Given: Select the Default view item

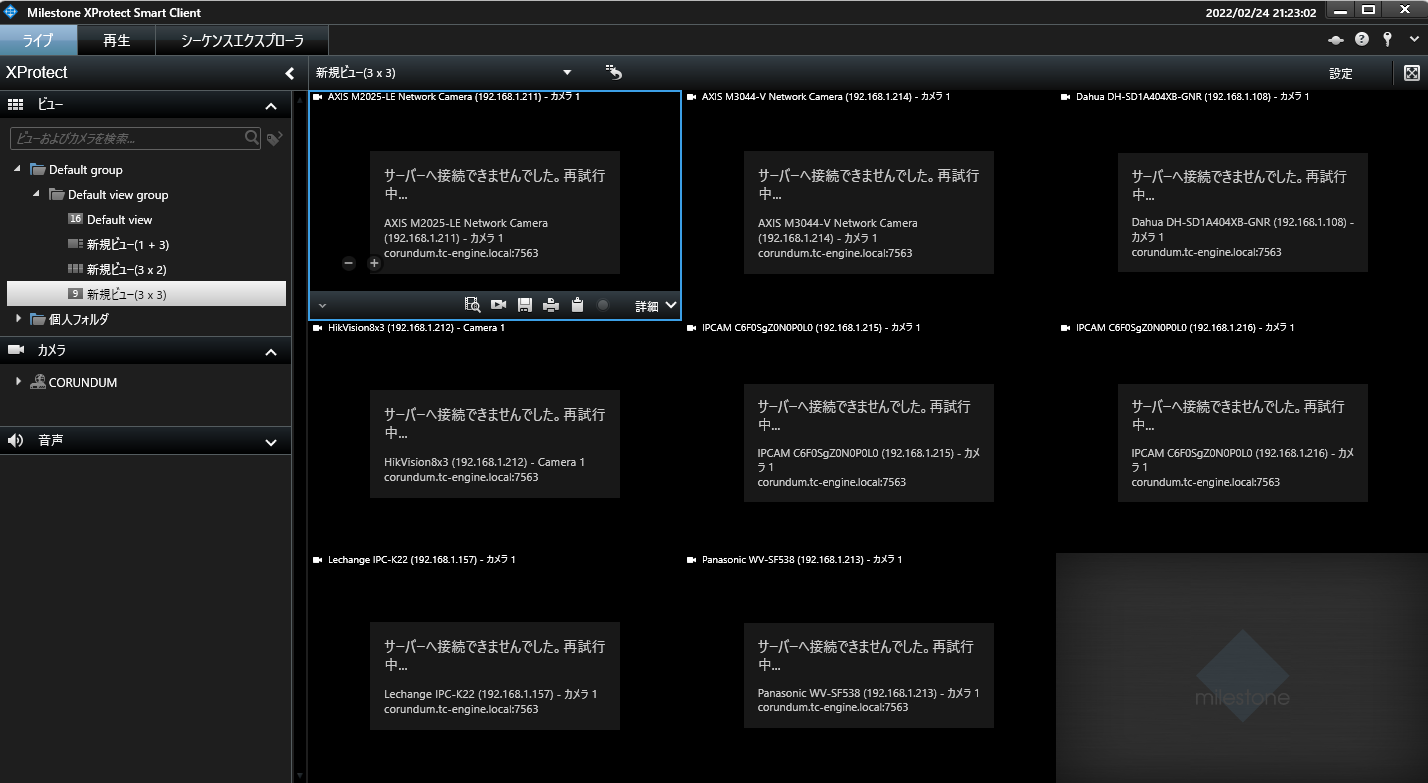Looking at the screenshot, I should (119, 219).
